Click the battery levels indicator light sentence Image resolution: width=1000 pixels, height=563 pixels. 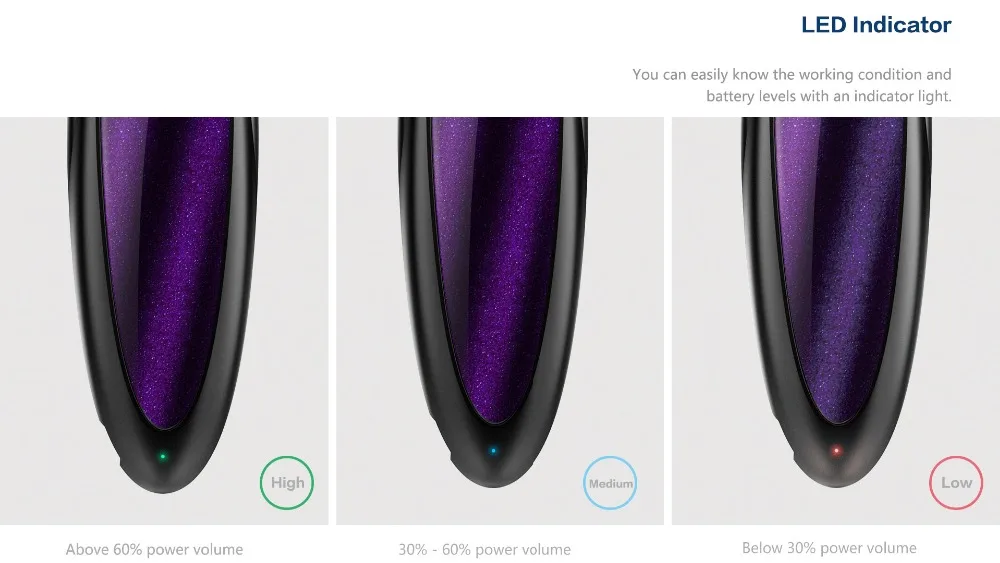pos(828,96)
